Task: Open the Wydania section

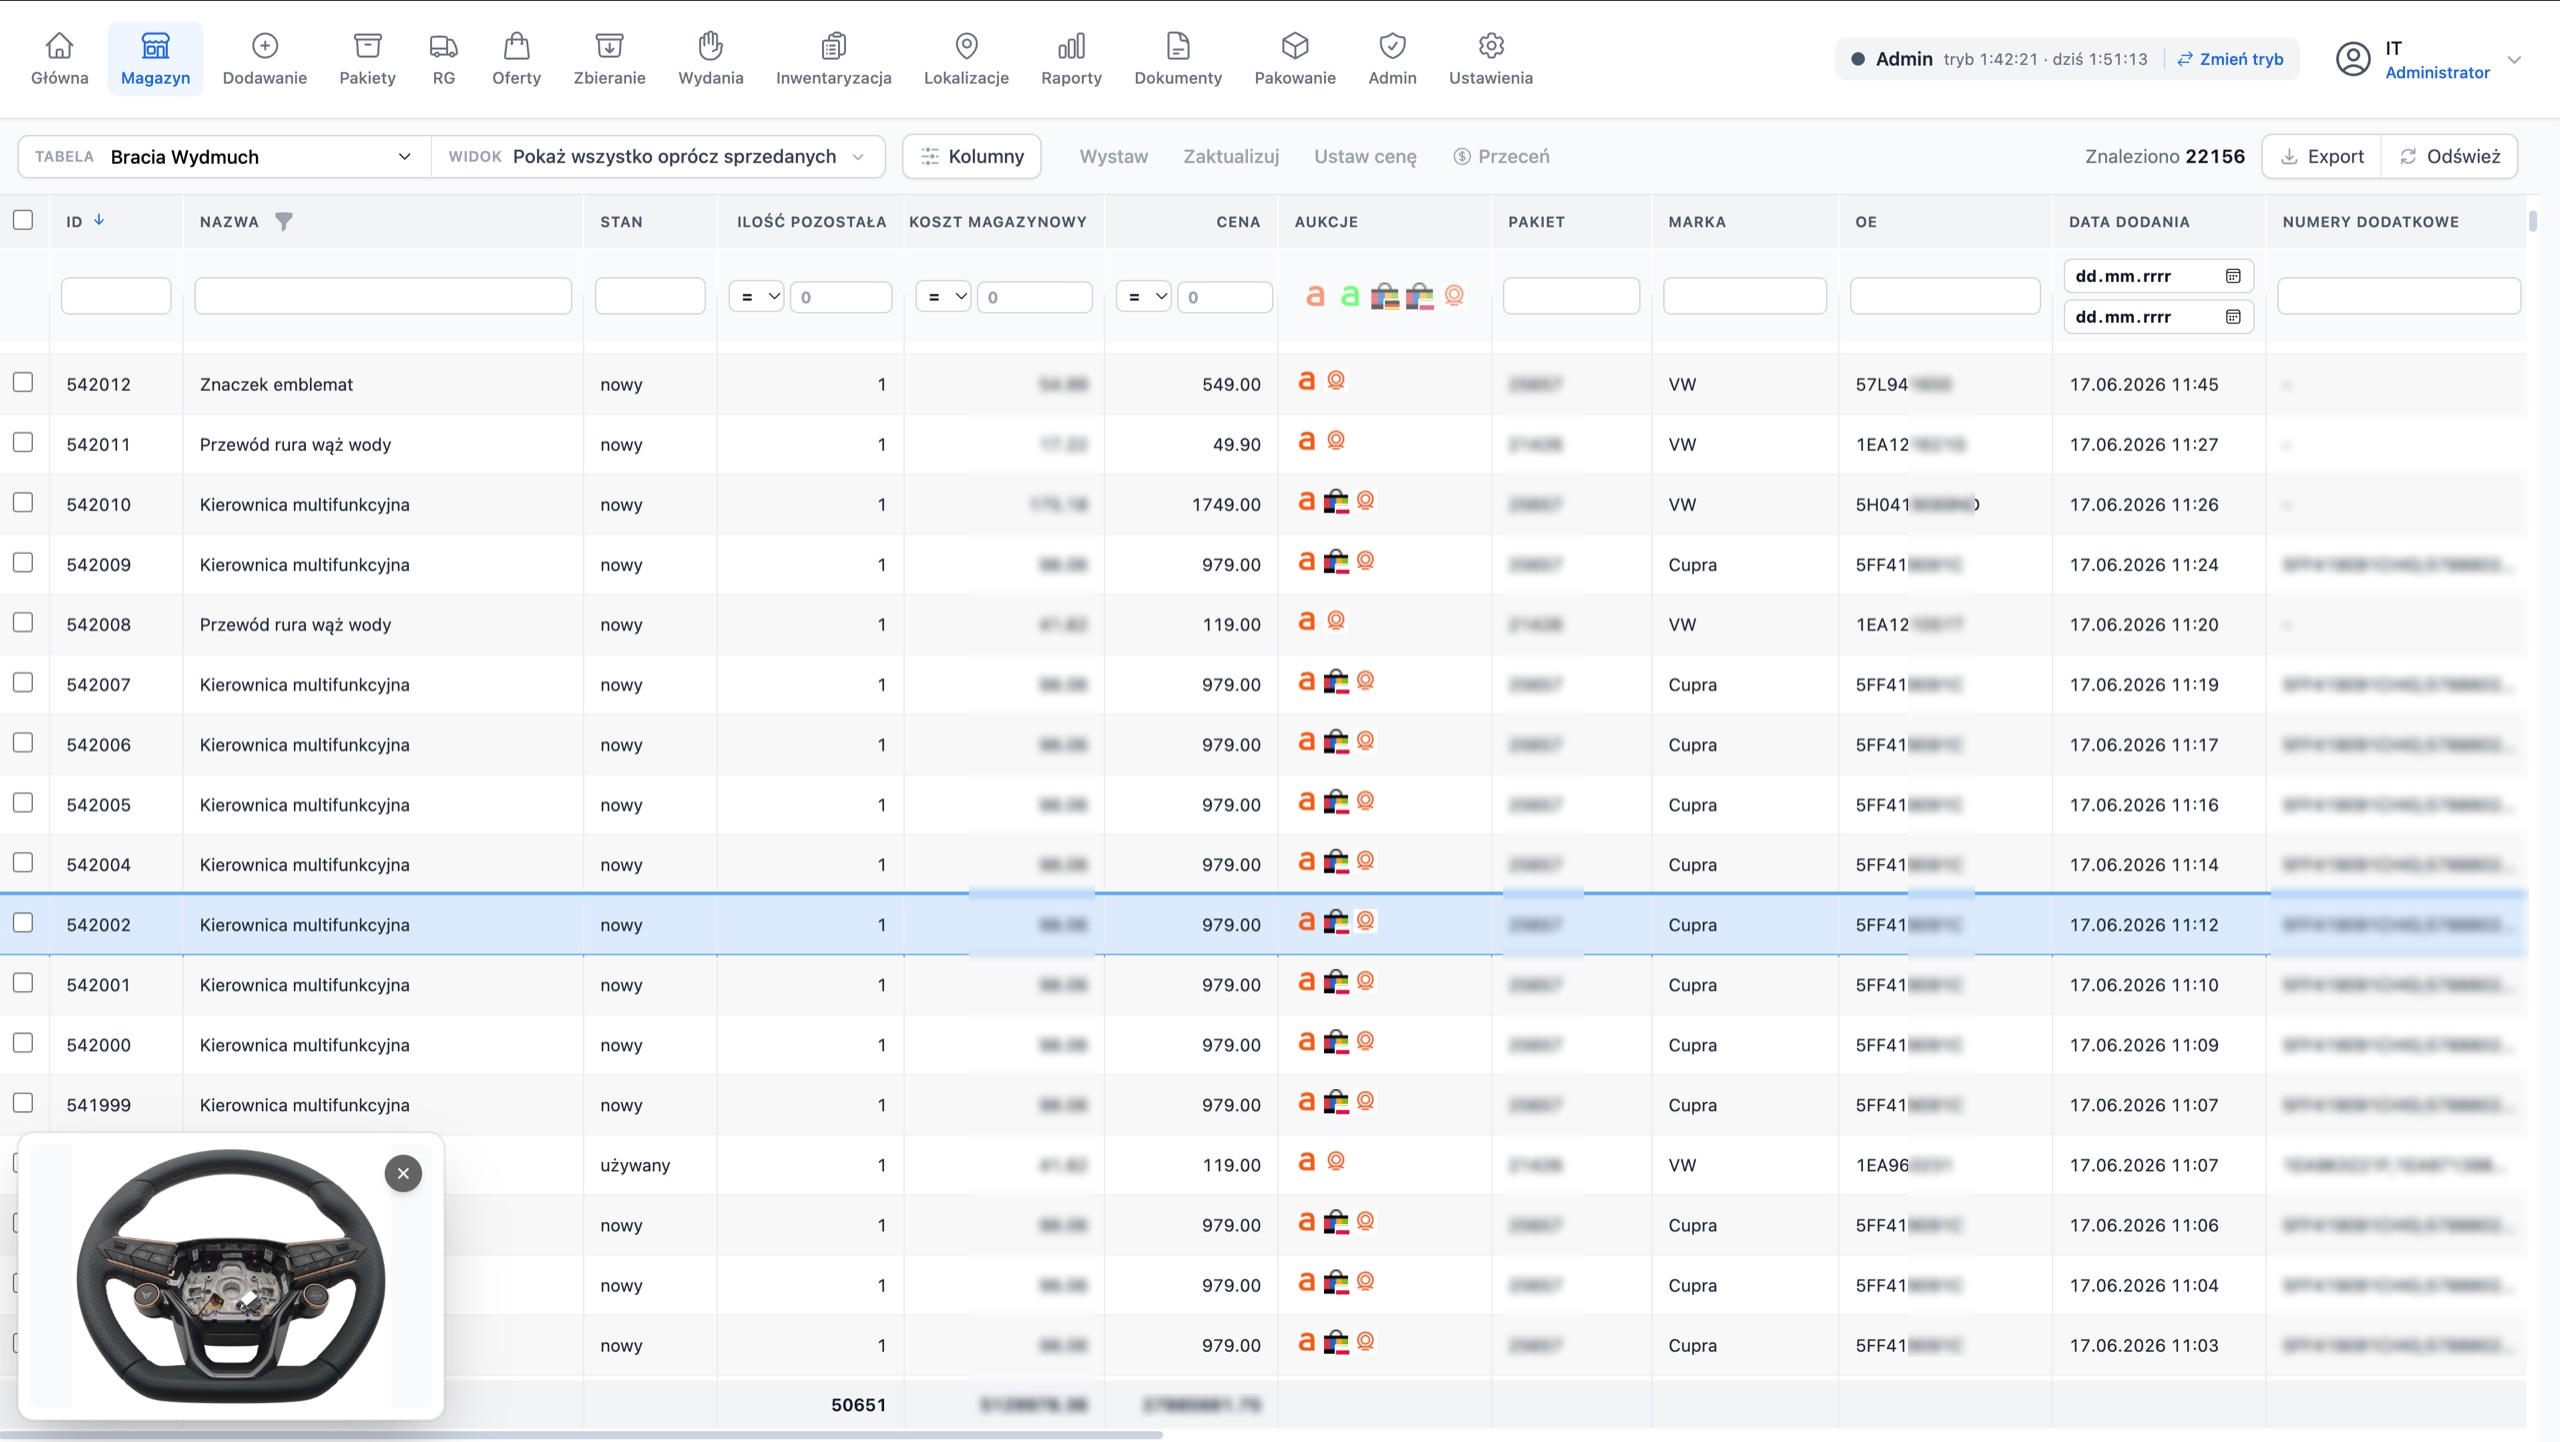Action: click(710, 59)
